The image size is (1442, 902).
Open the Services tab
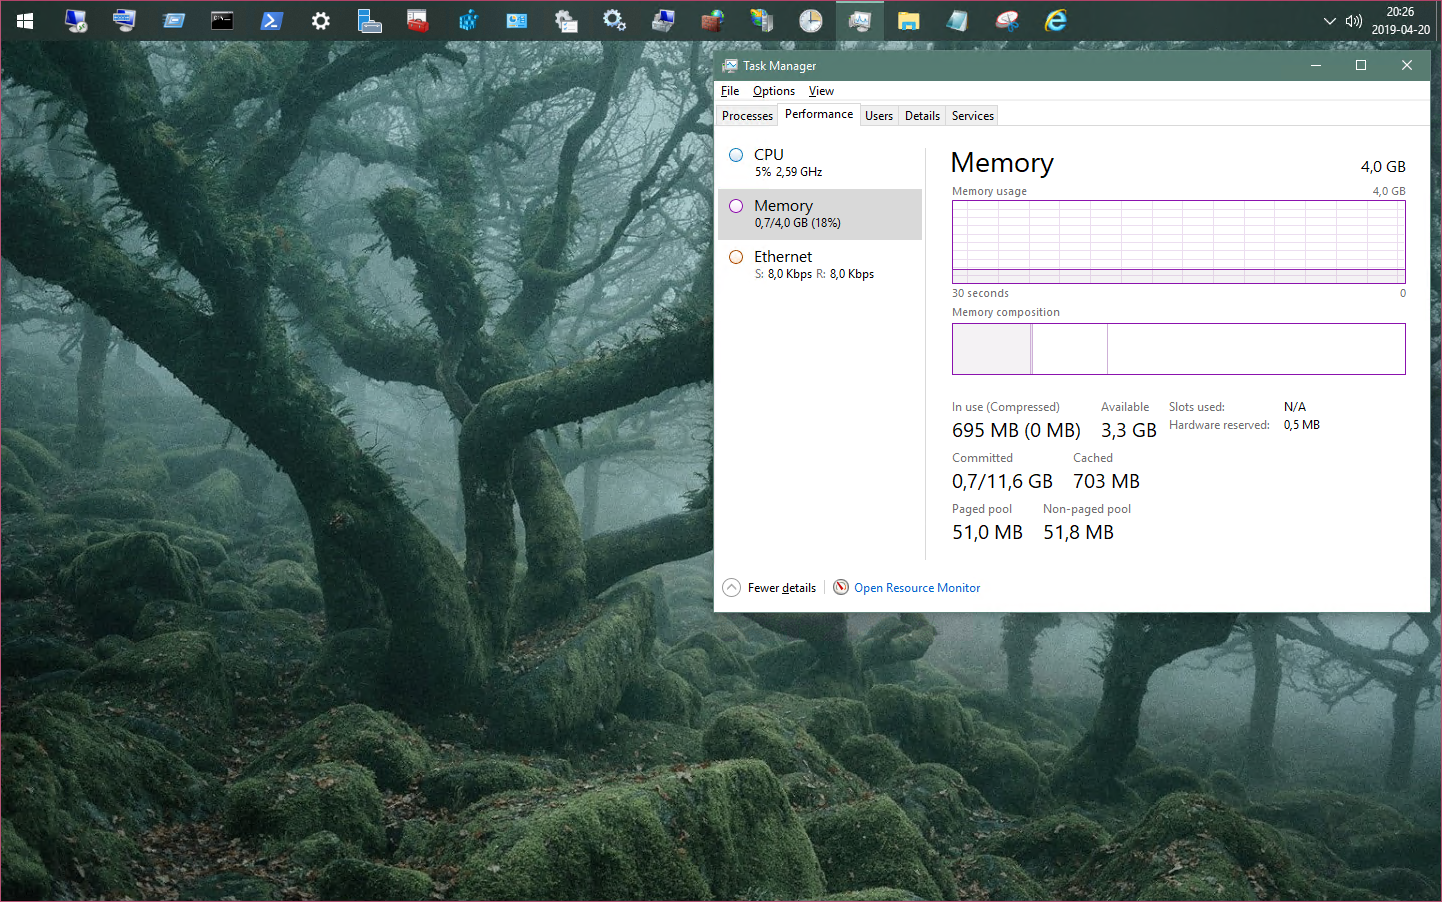973,116
